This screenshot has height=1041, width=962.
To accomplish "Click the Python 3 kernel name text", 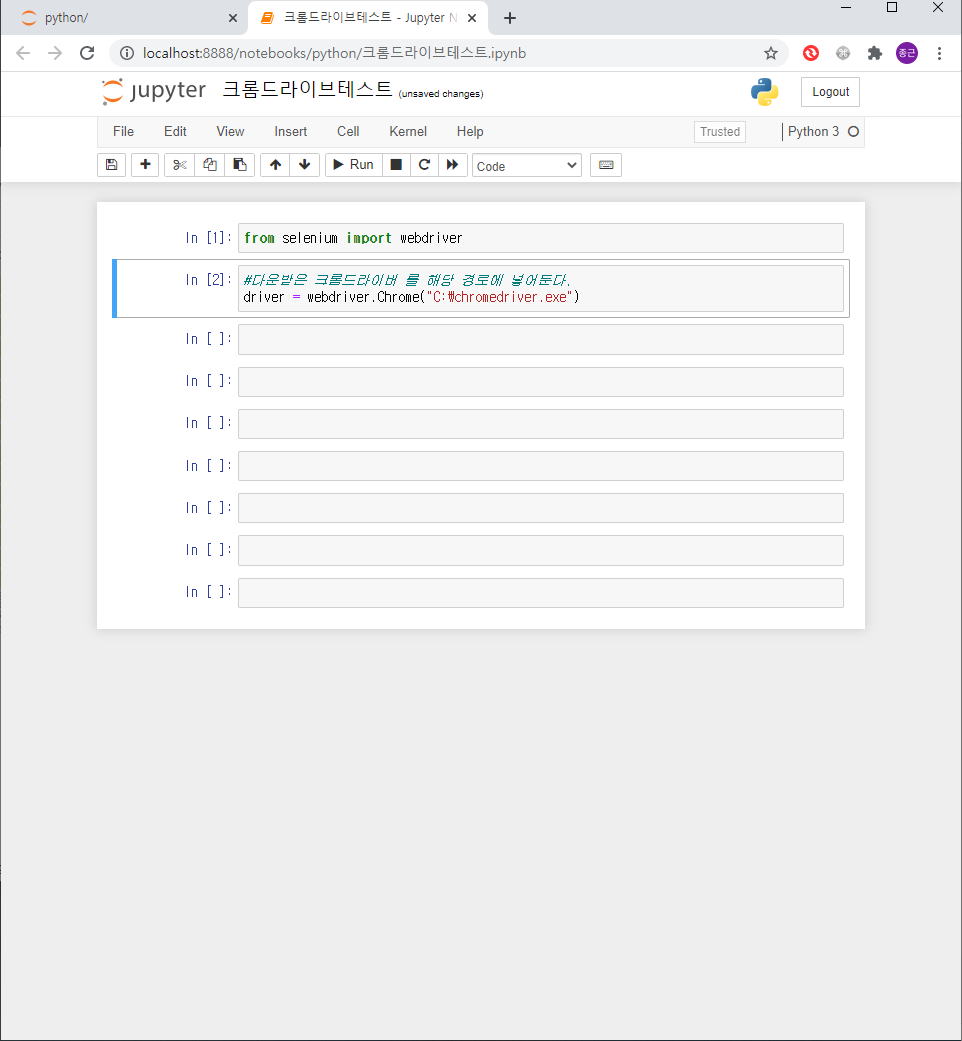I will click(x=813, y=131).
